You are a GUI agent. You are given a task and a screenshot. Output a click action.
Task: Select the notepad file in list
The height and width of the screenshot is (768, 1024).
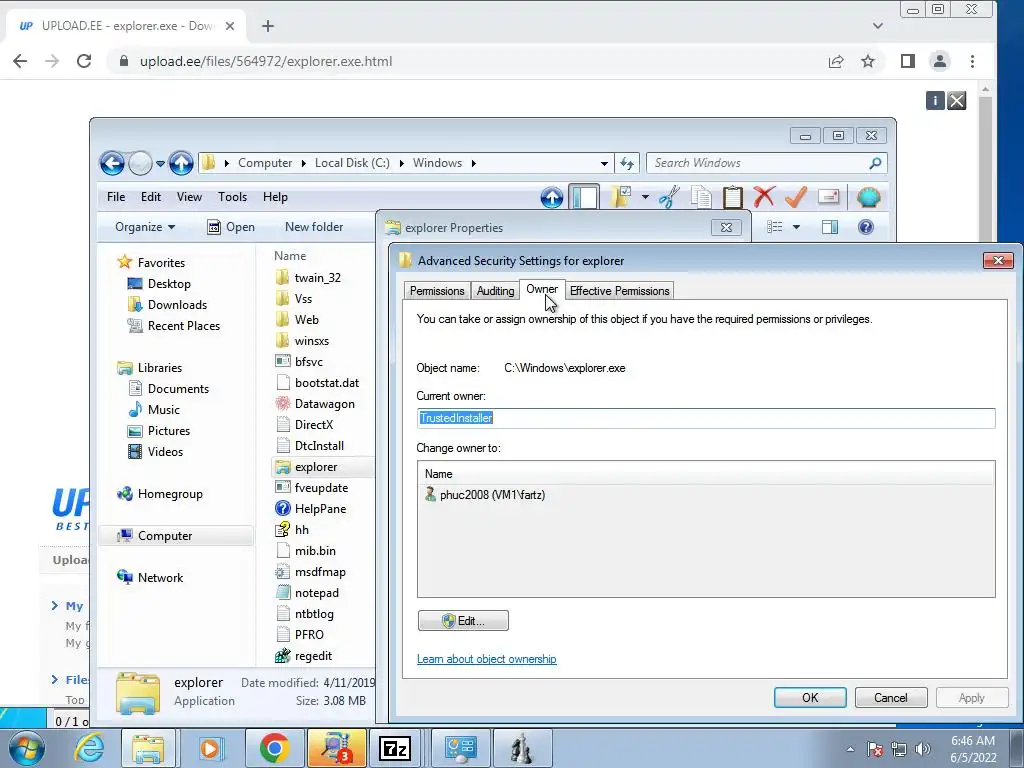[307, 593]
